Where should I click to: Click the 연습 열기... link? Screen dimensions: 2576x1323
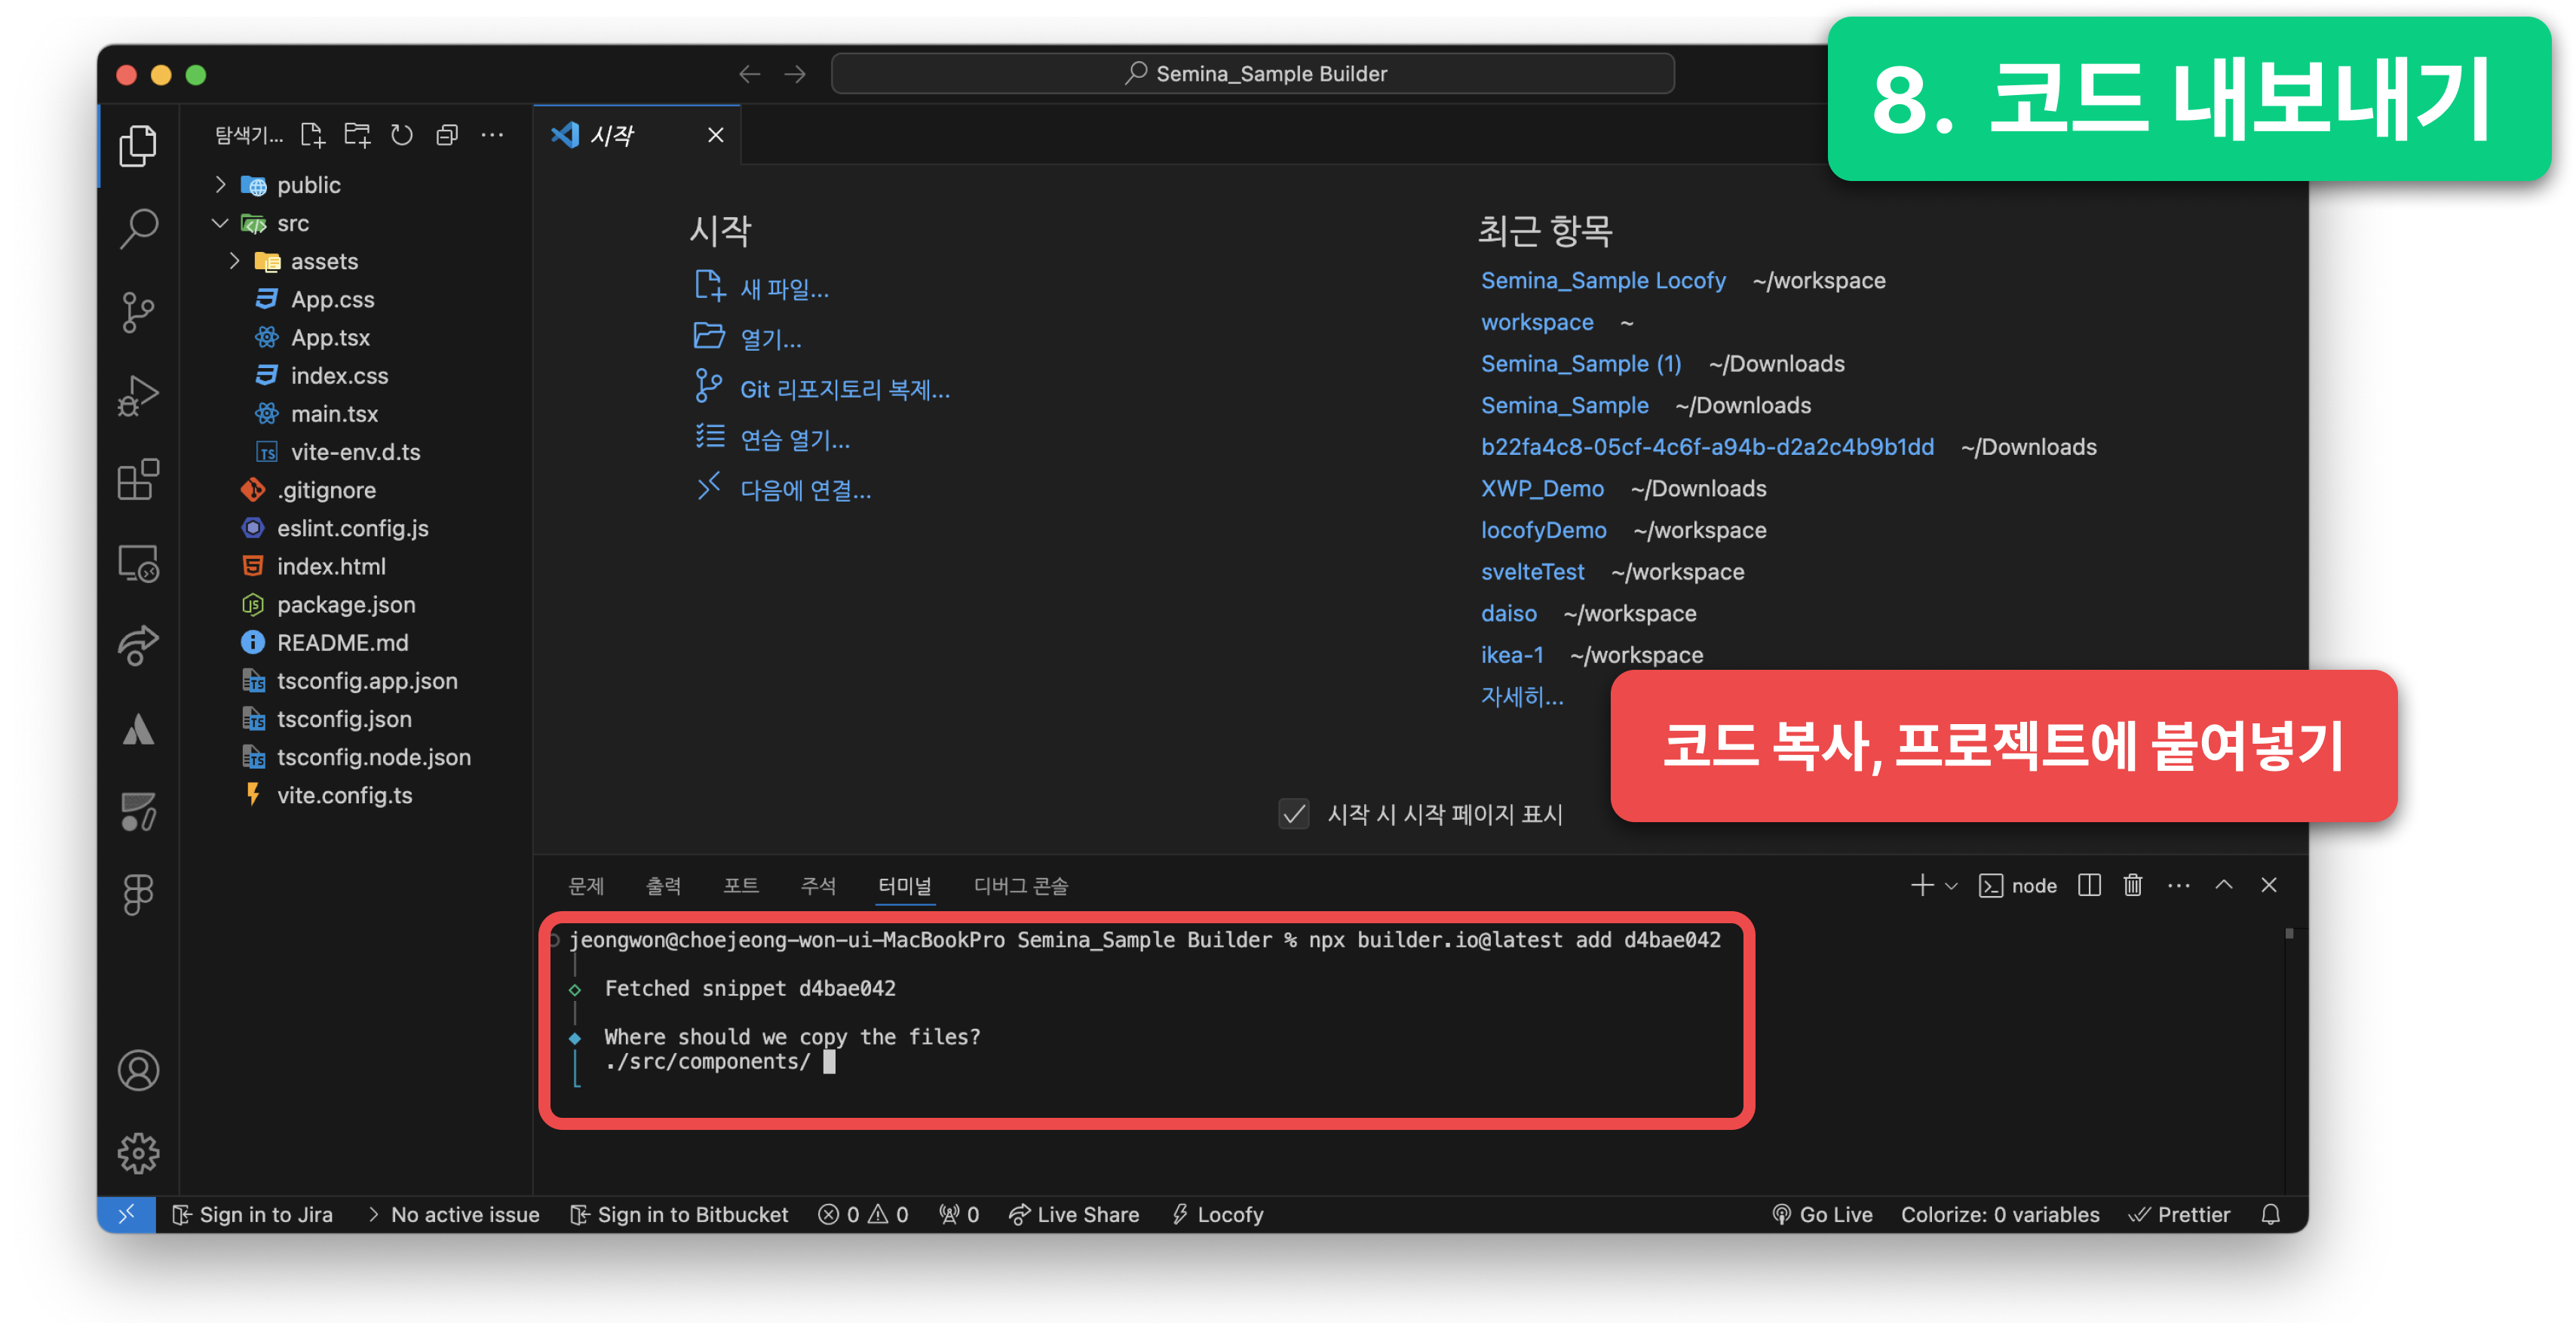794,439
